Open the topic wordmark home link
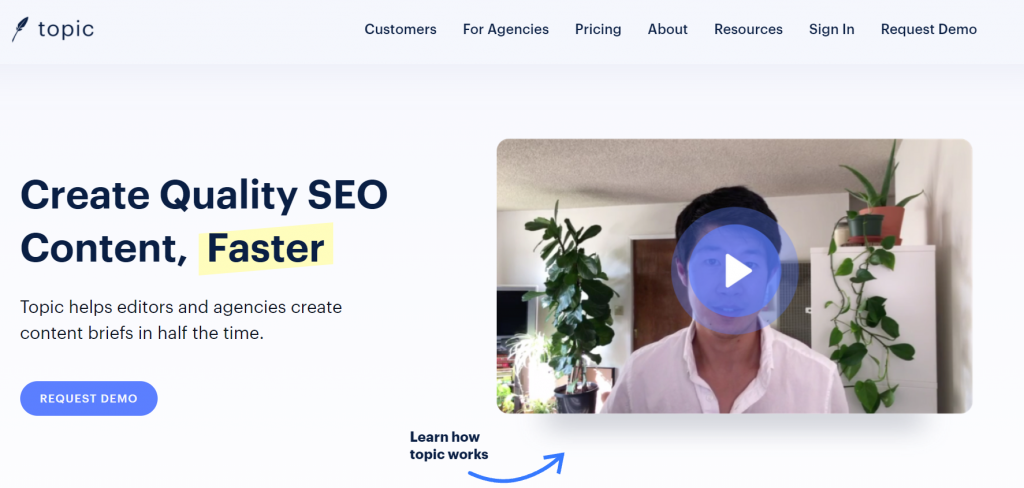Viewport: 1024px width, 488px height. pyautogui.click(x=66, y=29)
